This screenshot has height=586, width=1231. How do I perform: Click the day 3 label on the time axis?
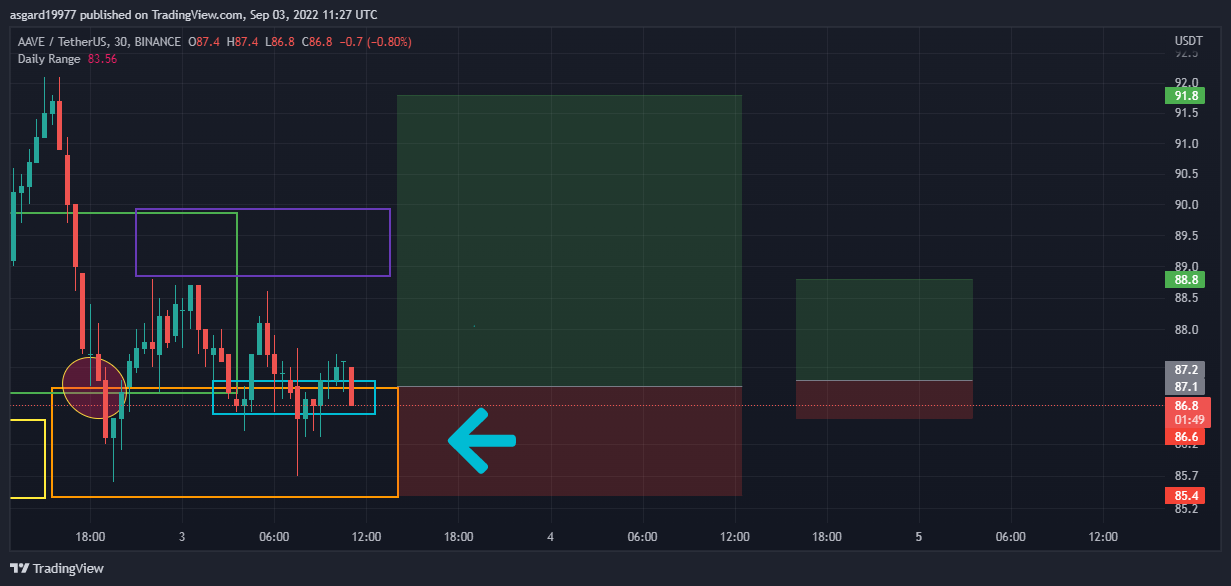182,537
